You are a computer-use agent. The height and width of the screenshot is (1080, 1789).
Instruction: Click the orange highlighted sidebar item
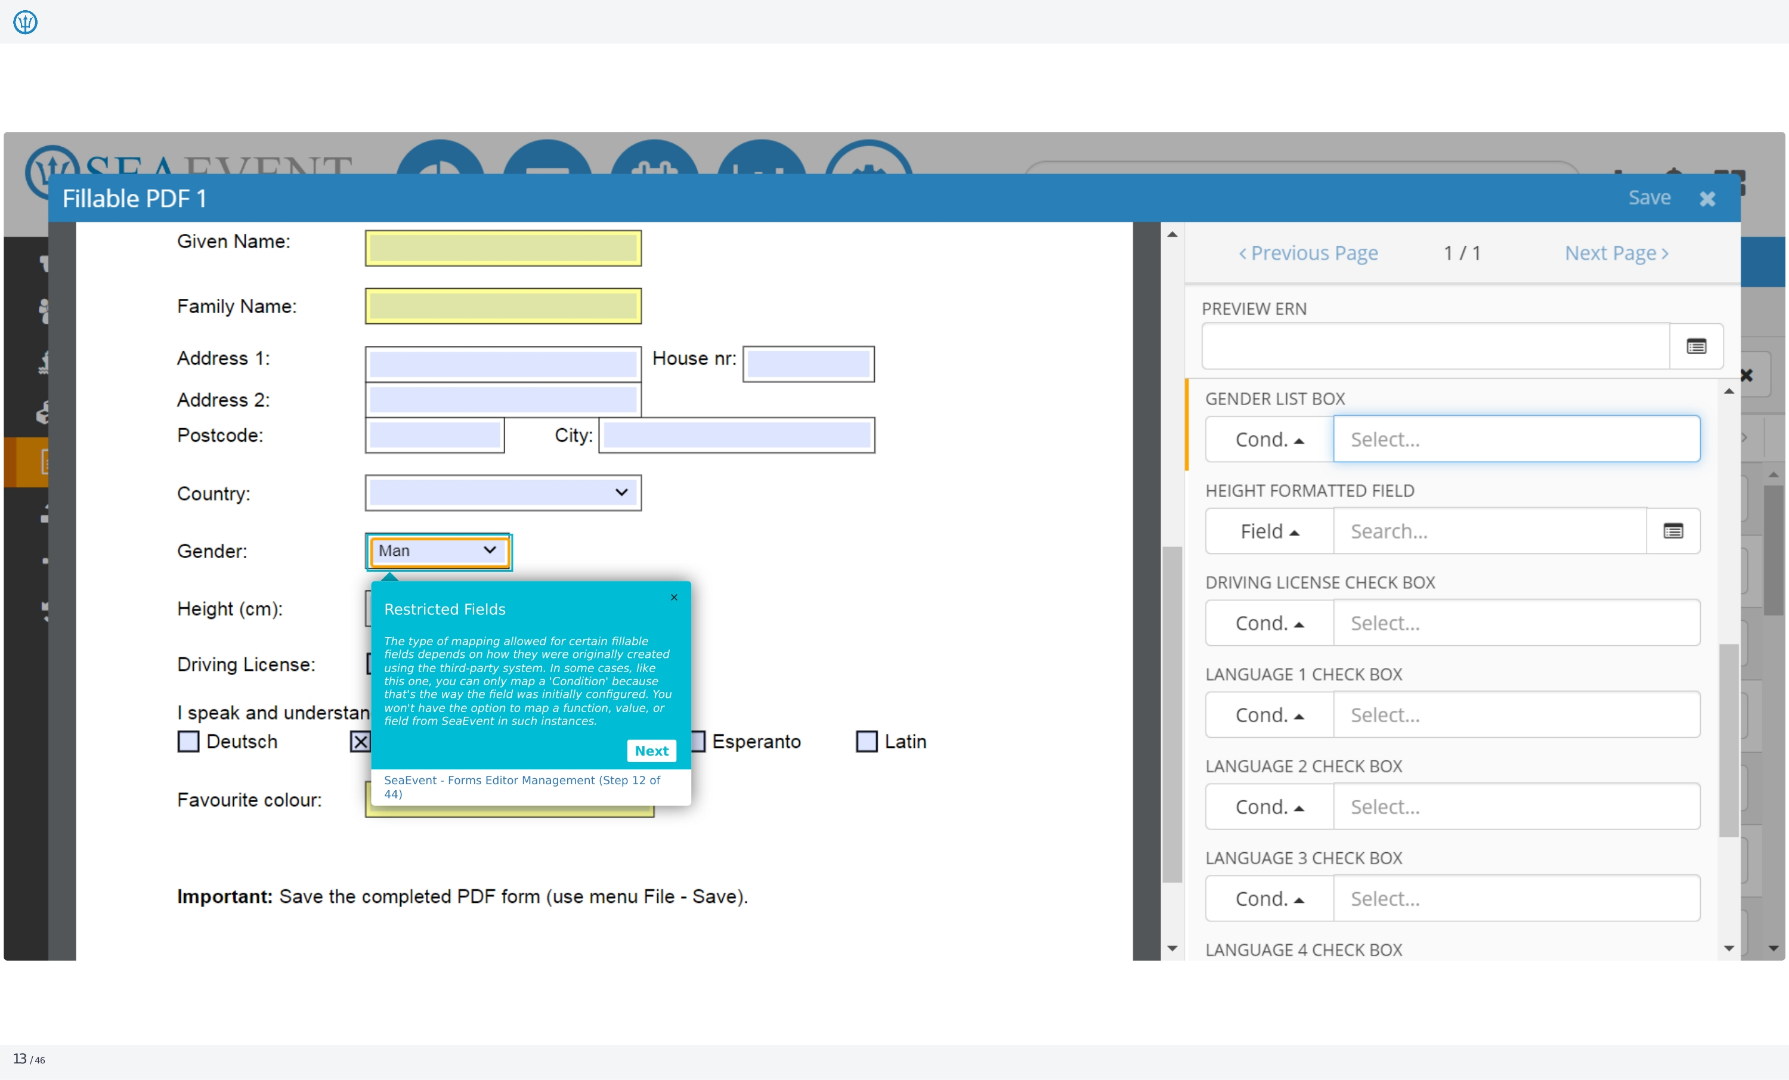[x=26, y=462]
